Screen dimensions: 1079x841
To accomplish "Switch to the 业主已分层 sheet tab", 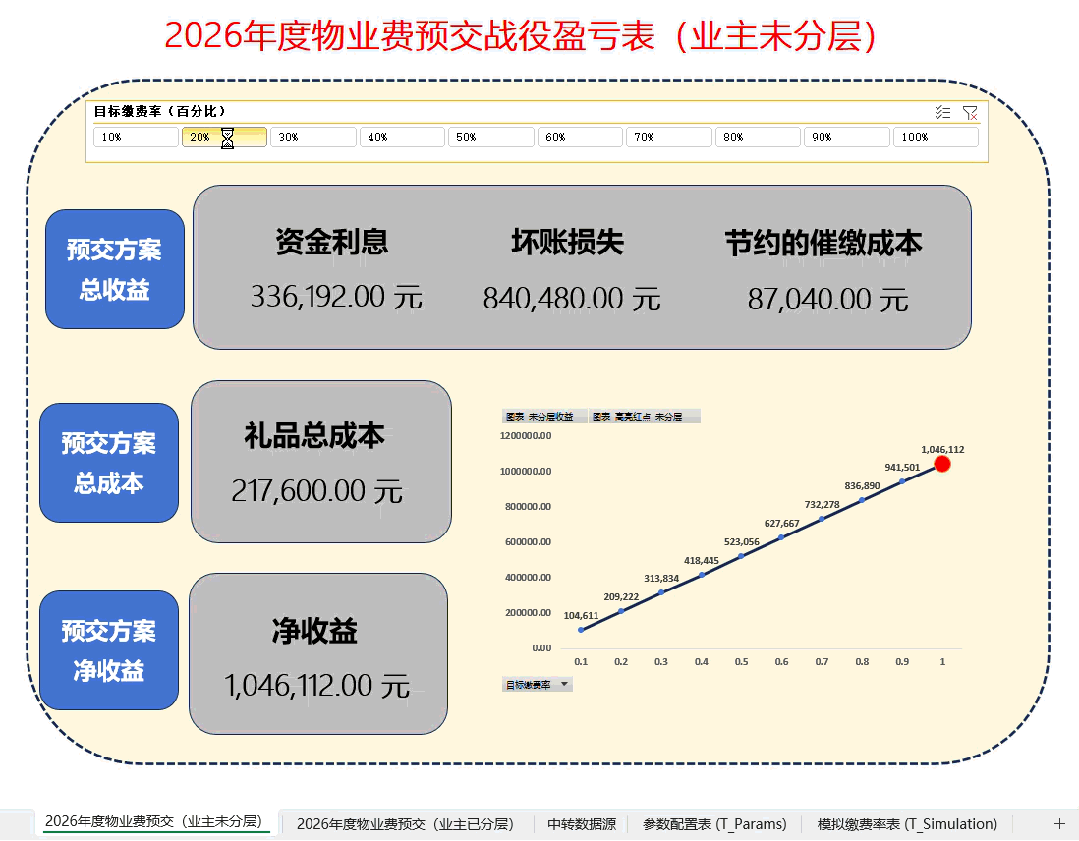I will coord(405,823).
